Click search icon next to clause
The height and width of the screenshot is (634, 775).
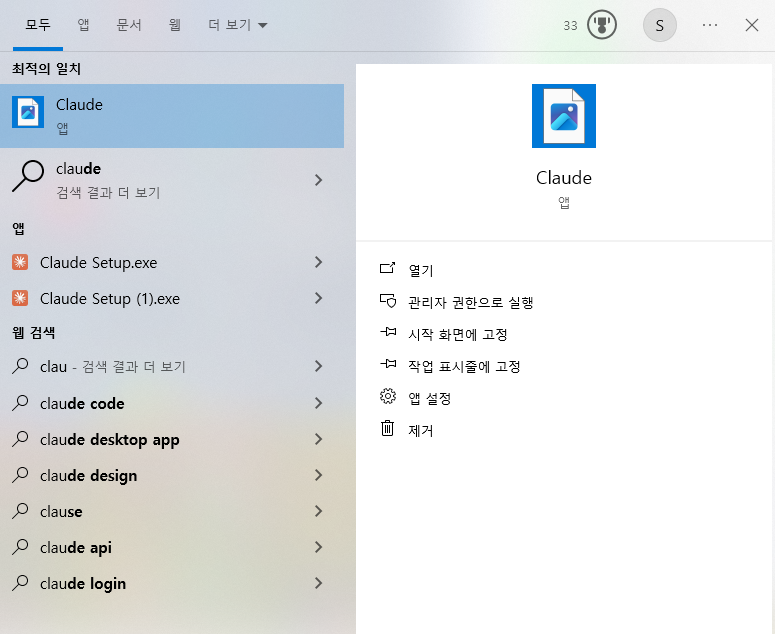[x=20, y=510]
